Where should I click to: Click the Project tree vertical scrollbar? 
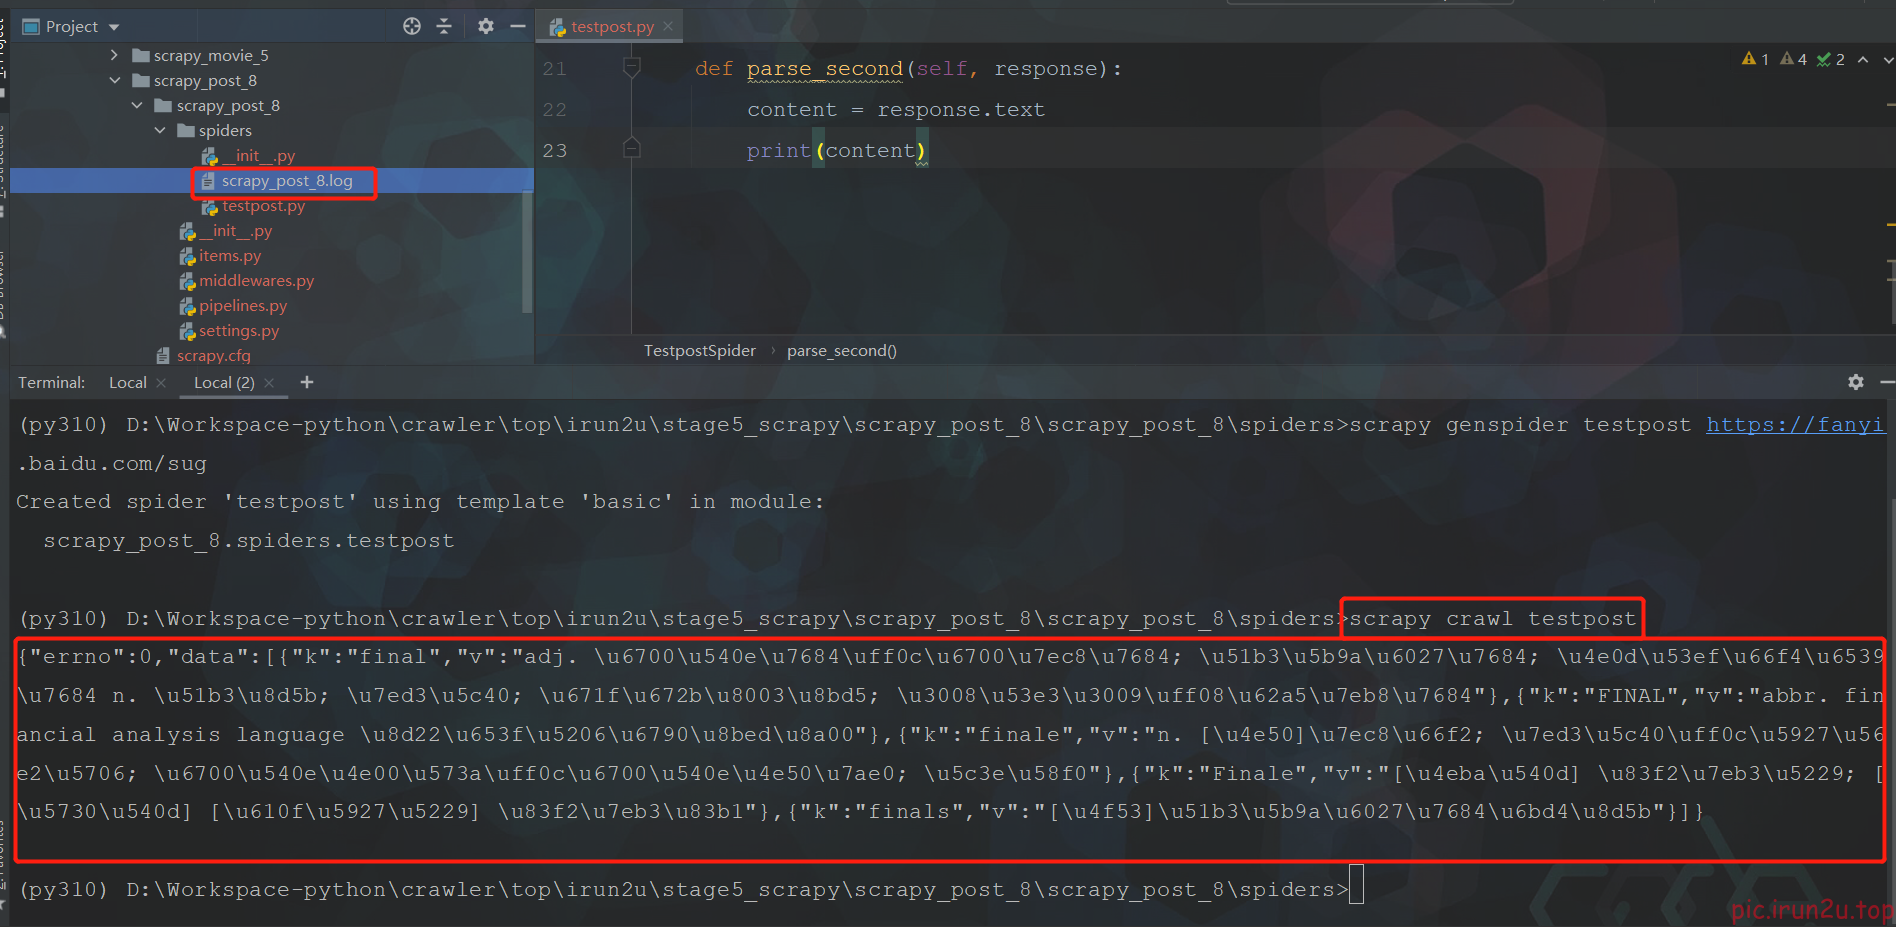click(x=526, y=250)
